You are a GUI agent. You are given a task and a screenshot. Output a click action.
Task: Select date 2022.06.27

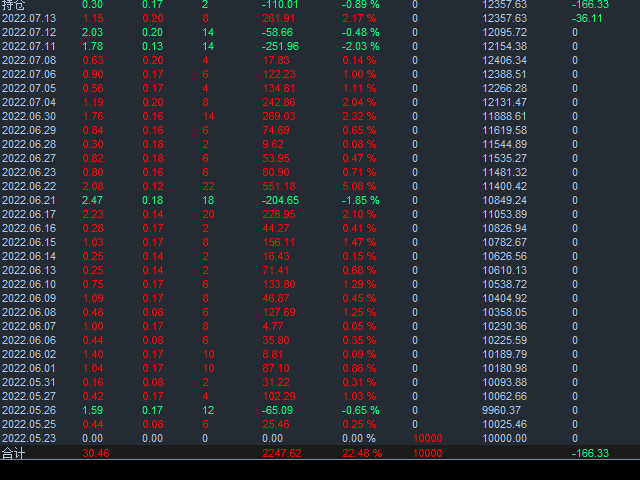29,158
